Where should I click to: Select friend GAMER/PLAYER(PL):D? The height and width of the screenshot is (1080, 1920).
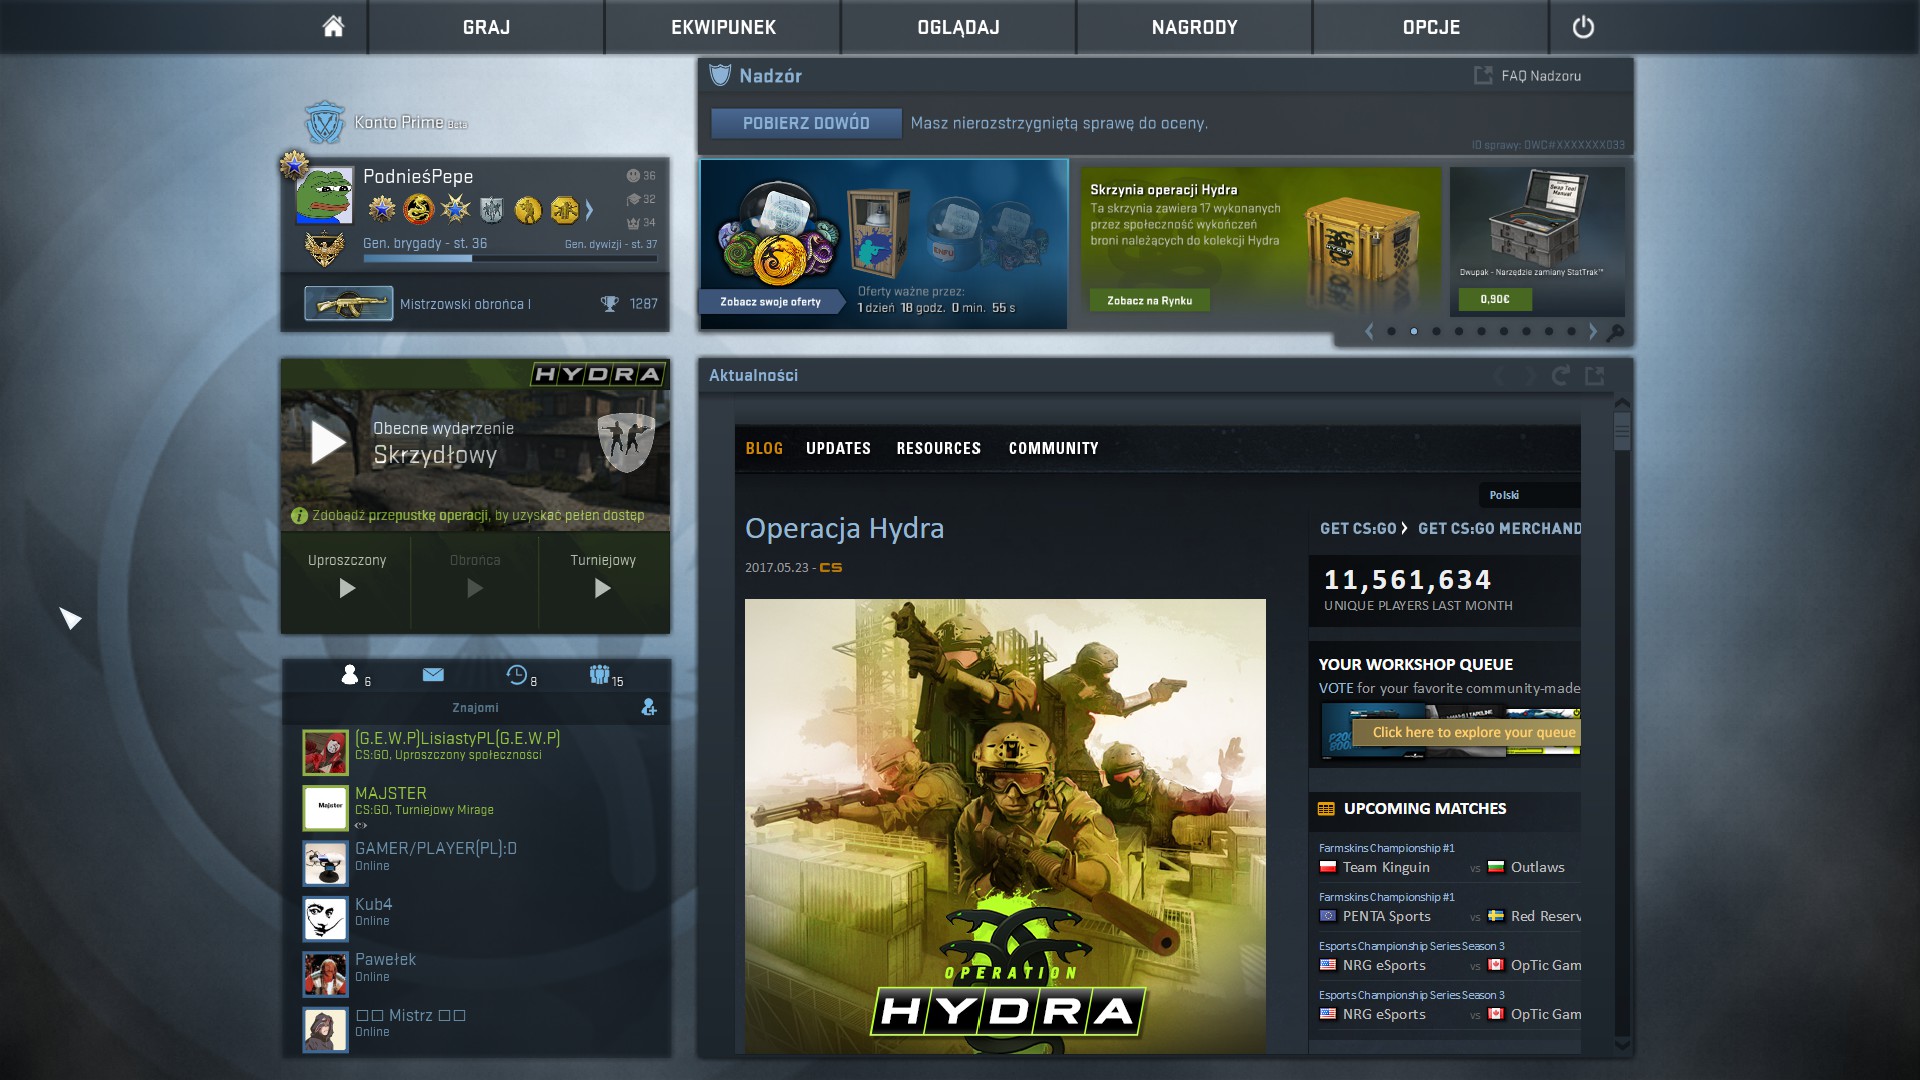coord(476,863)
